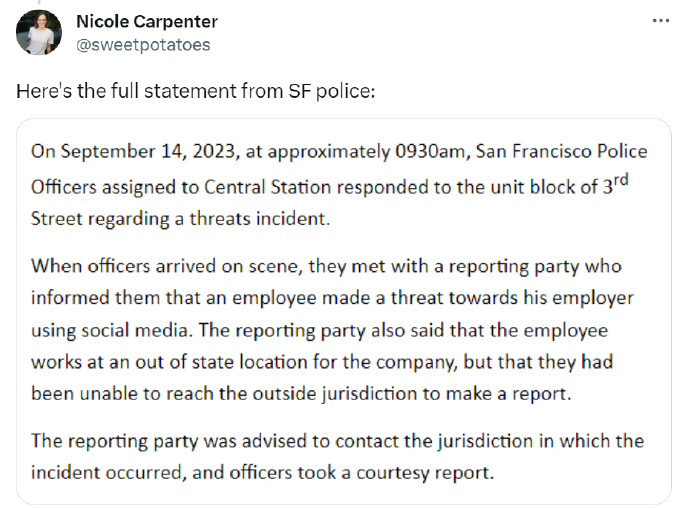Click the display name Nicole Carpenter

(147, 21)
